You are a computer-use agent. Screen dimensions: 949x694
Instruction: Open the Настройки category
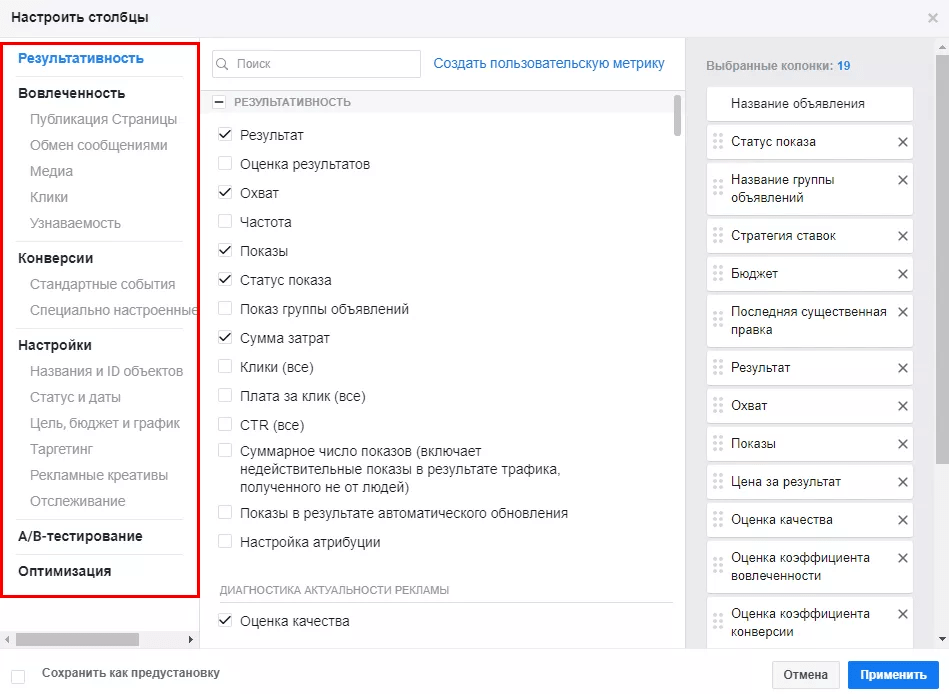coord(55,345)
